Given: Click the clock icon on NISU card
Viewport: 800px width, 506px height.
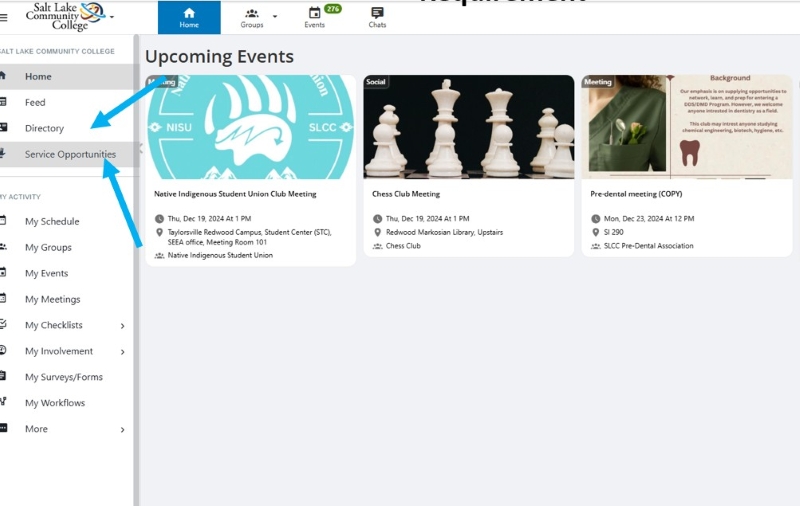Looking at the screenshot, I should pos(159,219).
